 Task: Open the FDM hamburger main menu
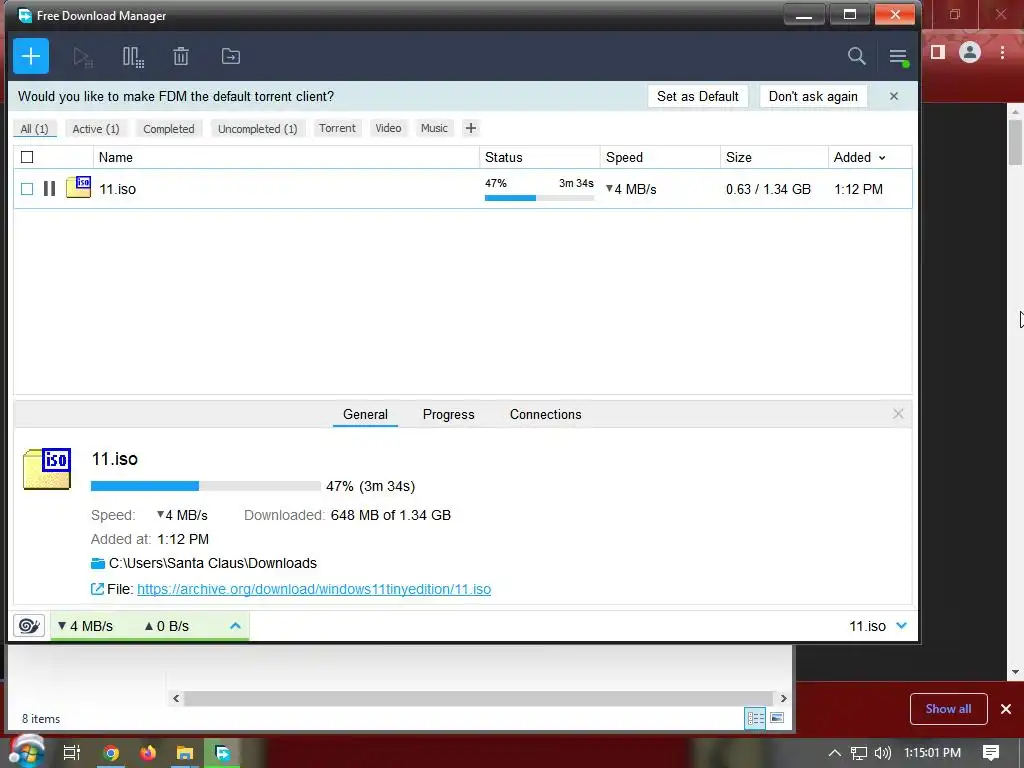click(898, 57)
